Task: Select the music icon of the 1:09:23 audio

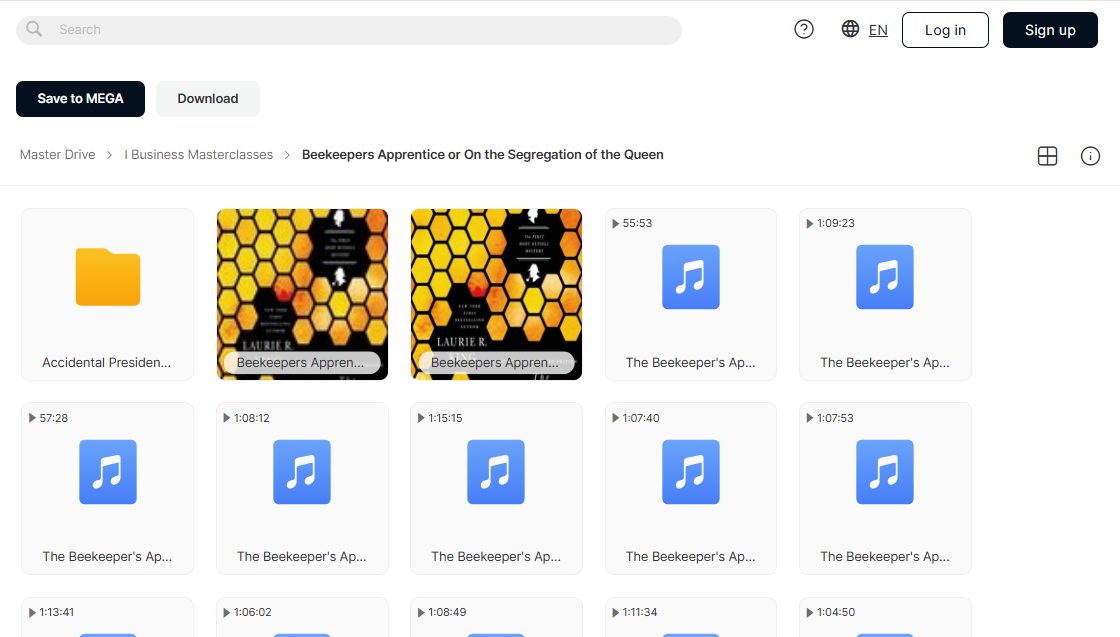Action: pos(885,277)
